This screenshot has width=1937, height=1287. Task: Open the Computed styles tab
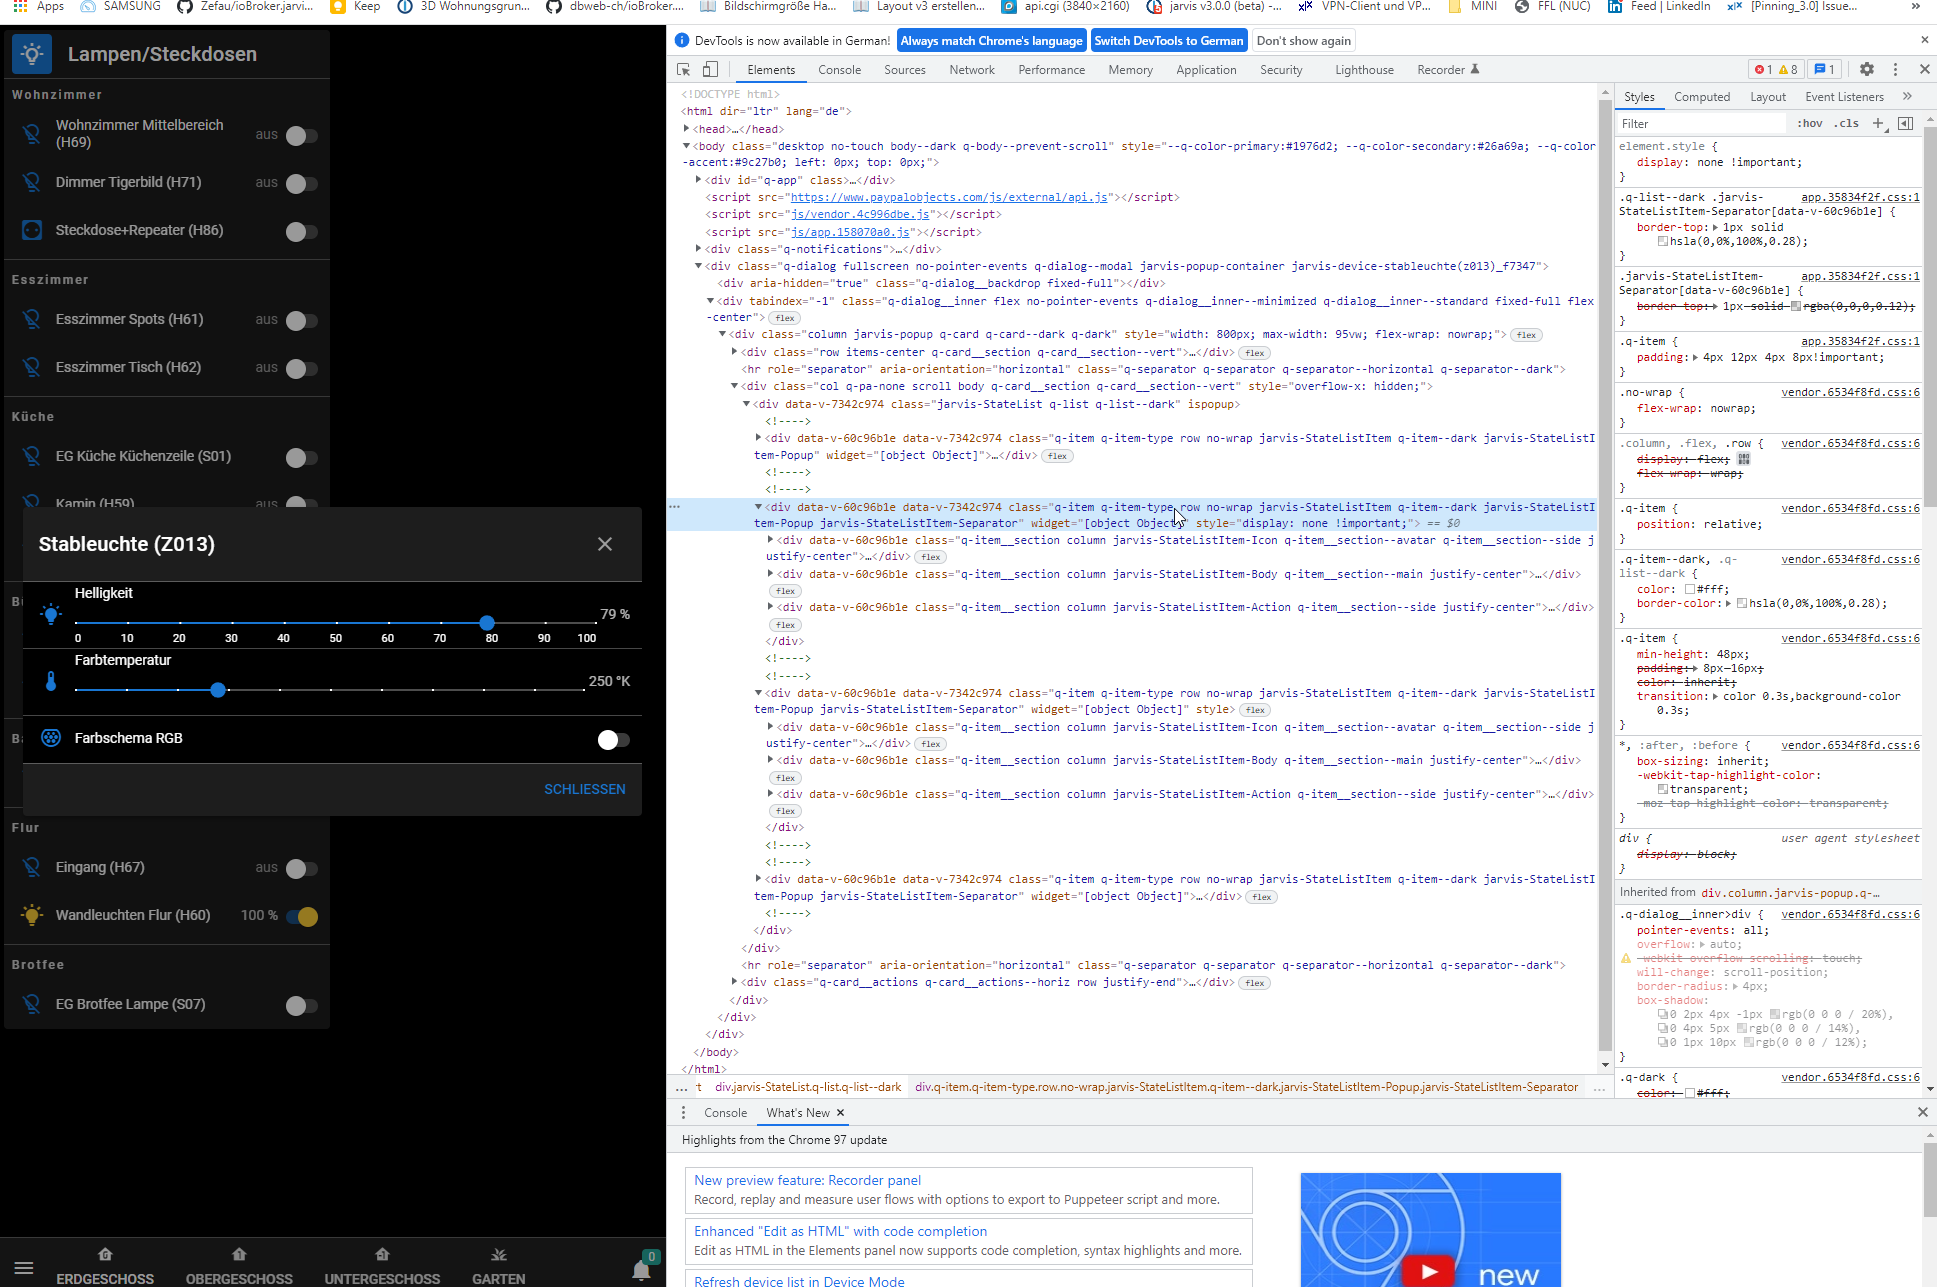coord(1702,96)
